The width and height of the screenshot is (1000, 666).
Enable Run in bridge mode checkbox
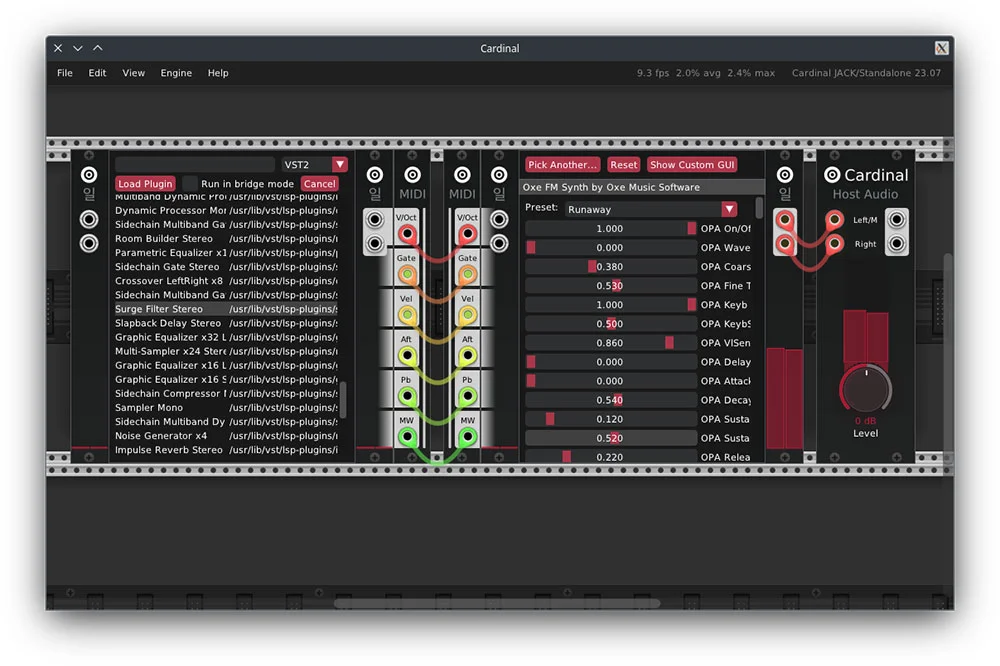[x=190, y=184]
